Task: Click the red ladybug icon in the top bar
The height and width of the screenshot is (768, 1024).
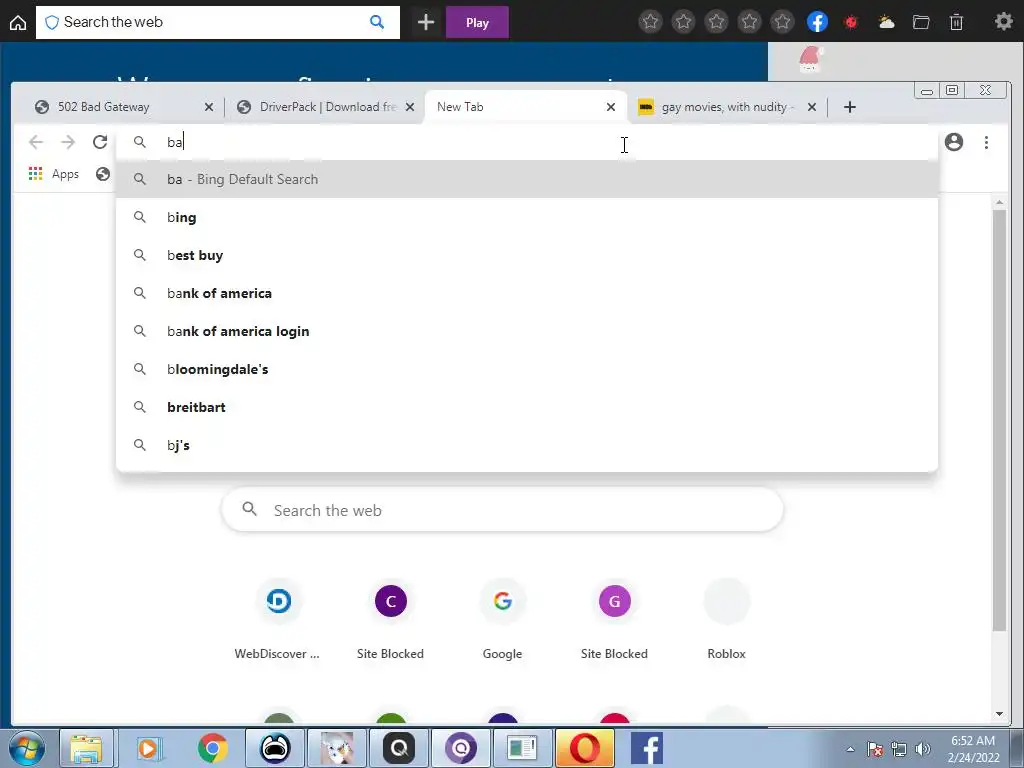Action: click(851, 22)
